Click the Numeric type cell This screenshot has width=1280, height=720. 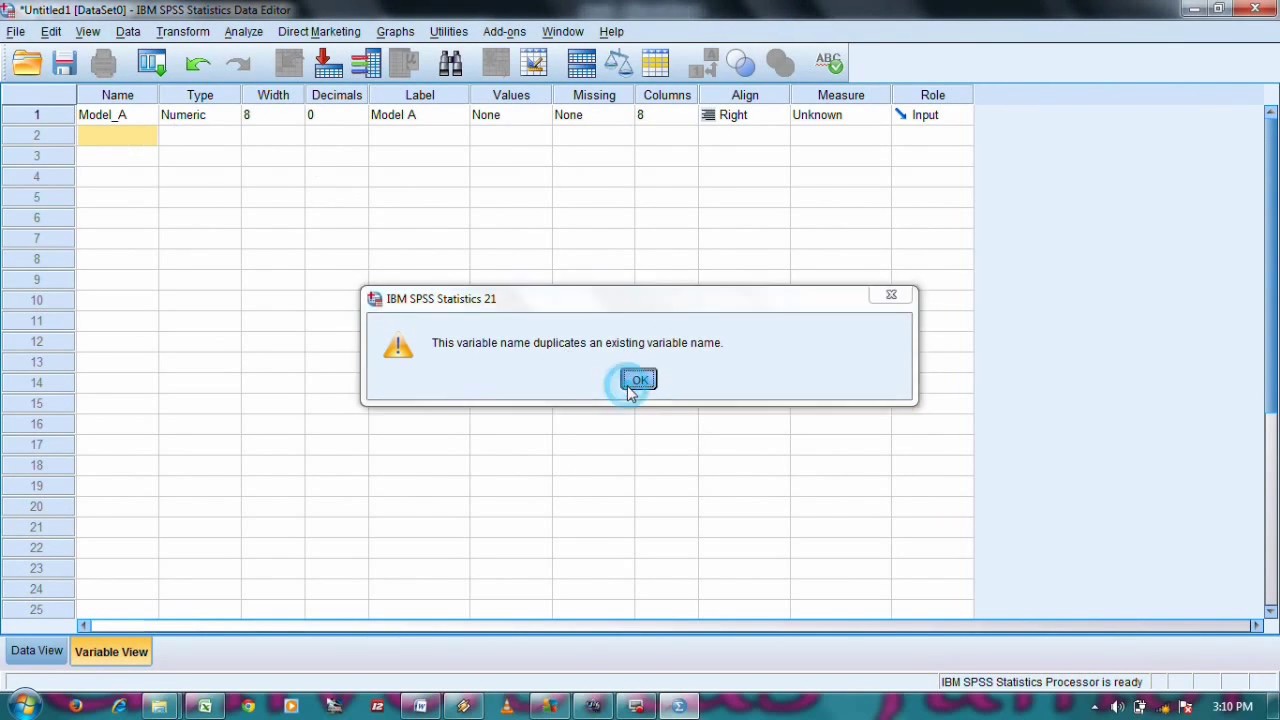click(x=200, y=115)
